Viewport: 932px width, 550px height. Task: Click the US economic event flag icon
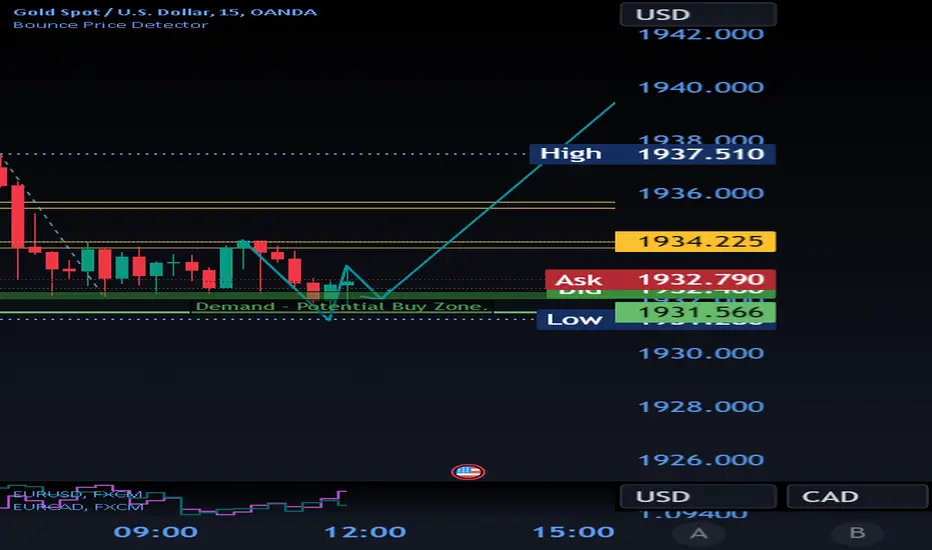click(x=468, y=472)
